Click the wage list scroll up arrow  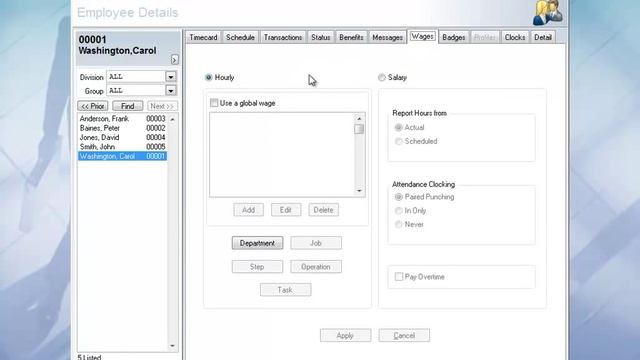pos(359,118)
